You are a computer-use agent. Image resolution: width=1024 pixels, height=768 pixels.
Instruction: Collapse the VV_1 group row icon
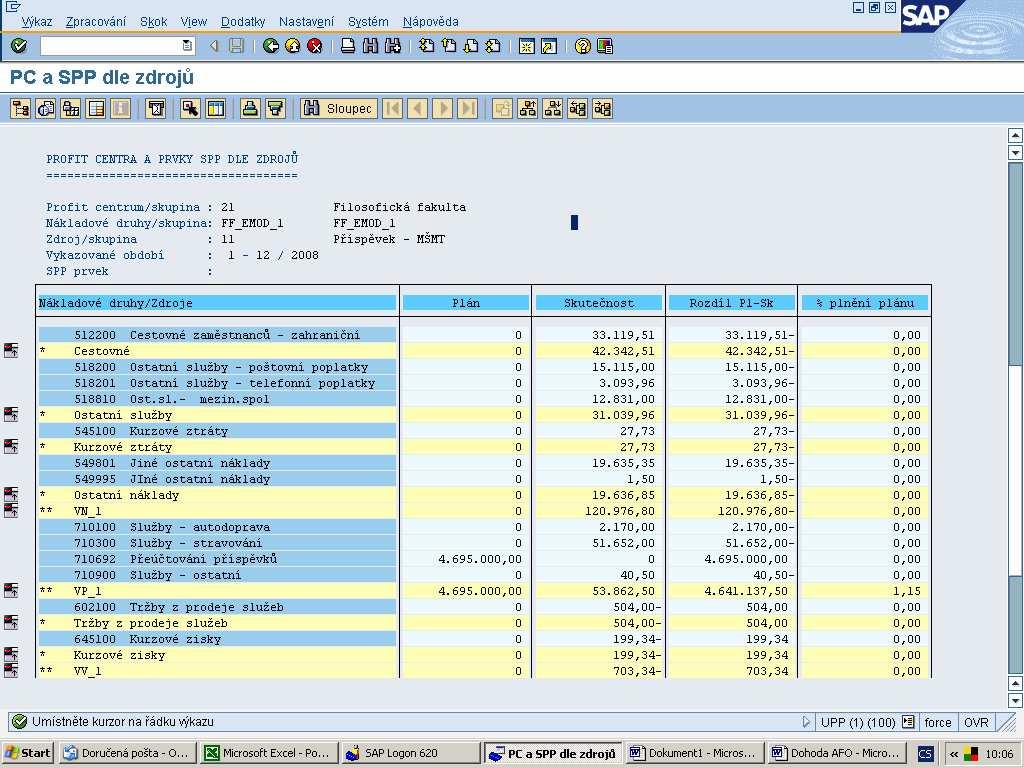point(11,670)
